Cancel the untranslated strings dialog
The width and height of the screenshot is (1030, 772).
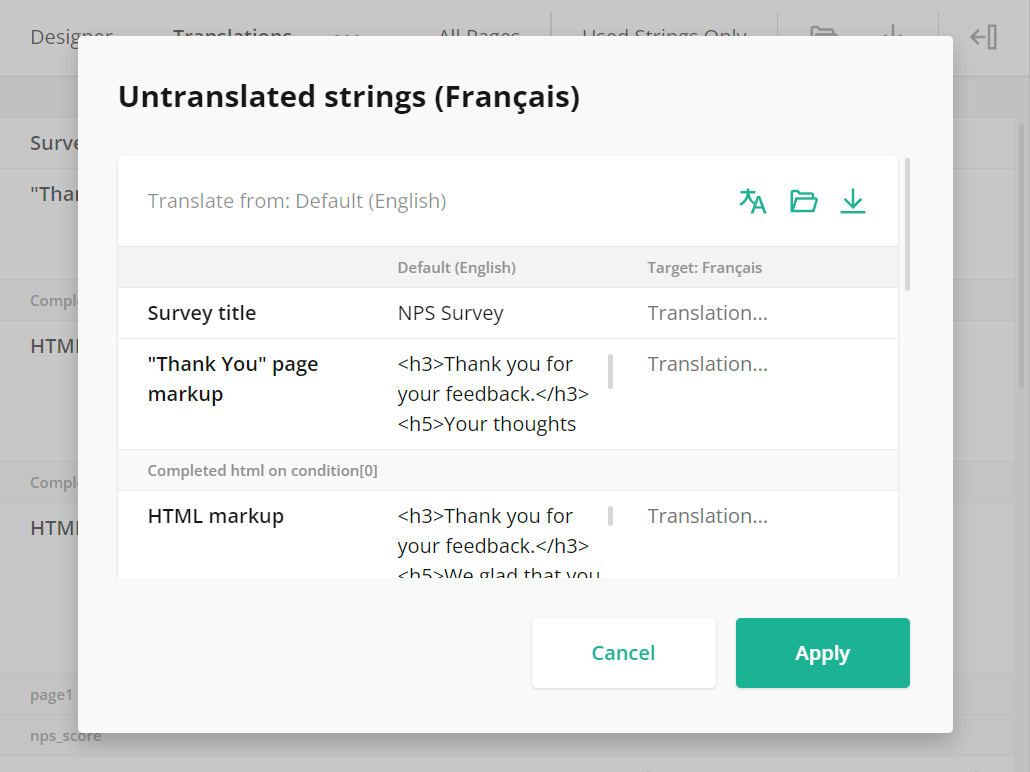(623, 653)
